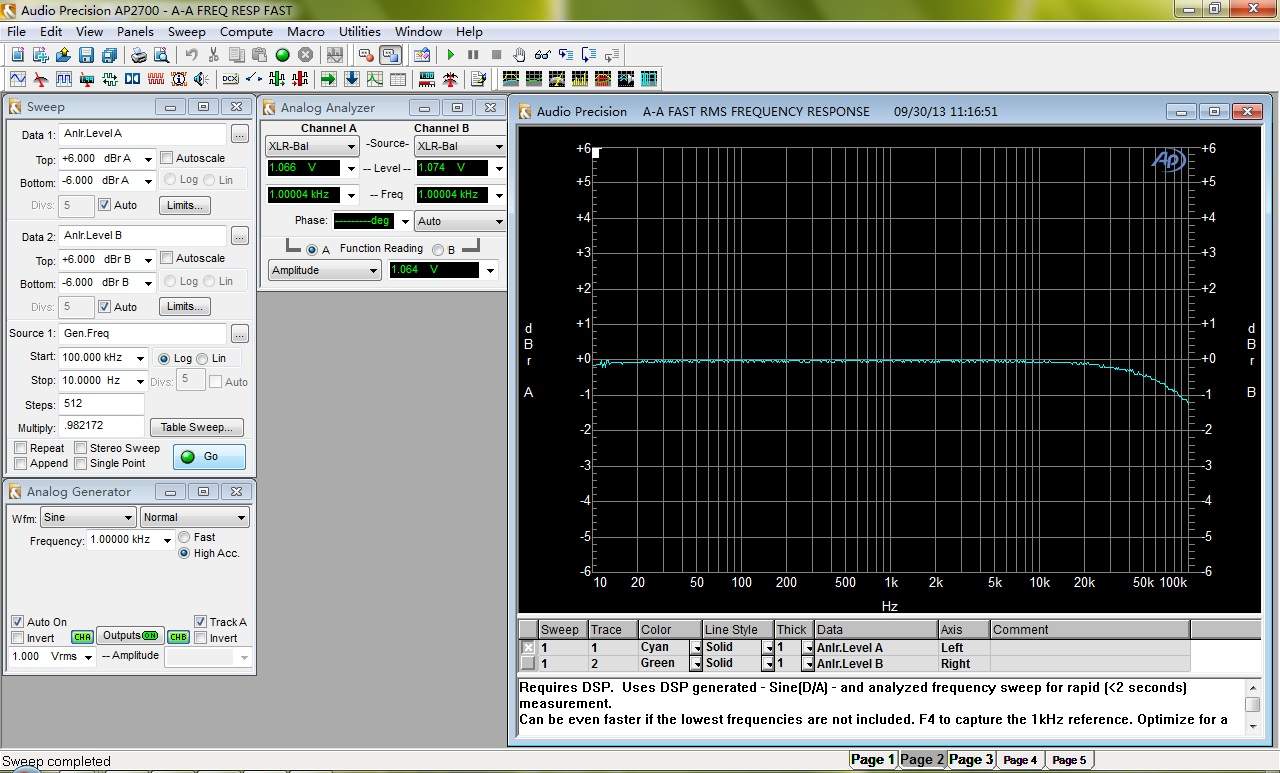Expand the Vrms amplitude units dropdown

tap(89, 657)
